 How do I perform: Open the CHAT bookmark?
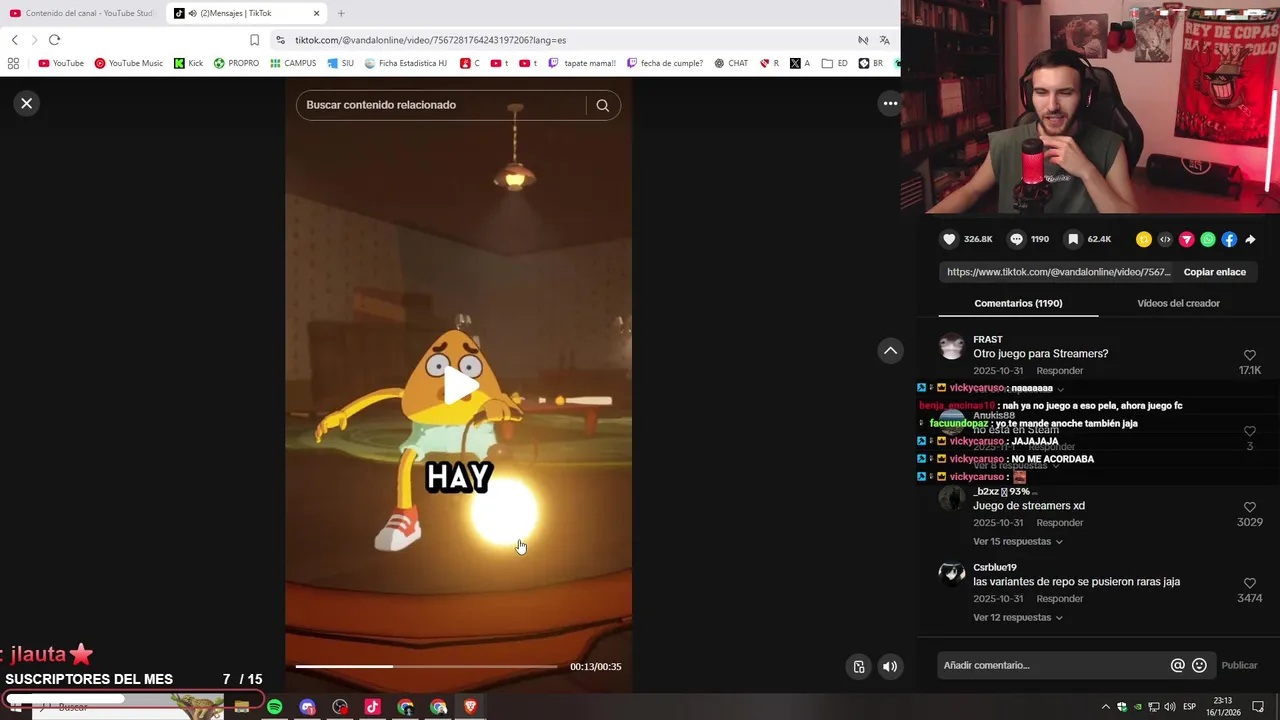pos(731,63)
